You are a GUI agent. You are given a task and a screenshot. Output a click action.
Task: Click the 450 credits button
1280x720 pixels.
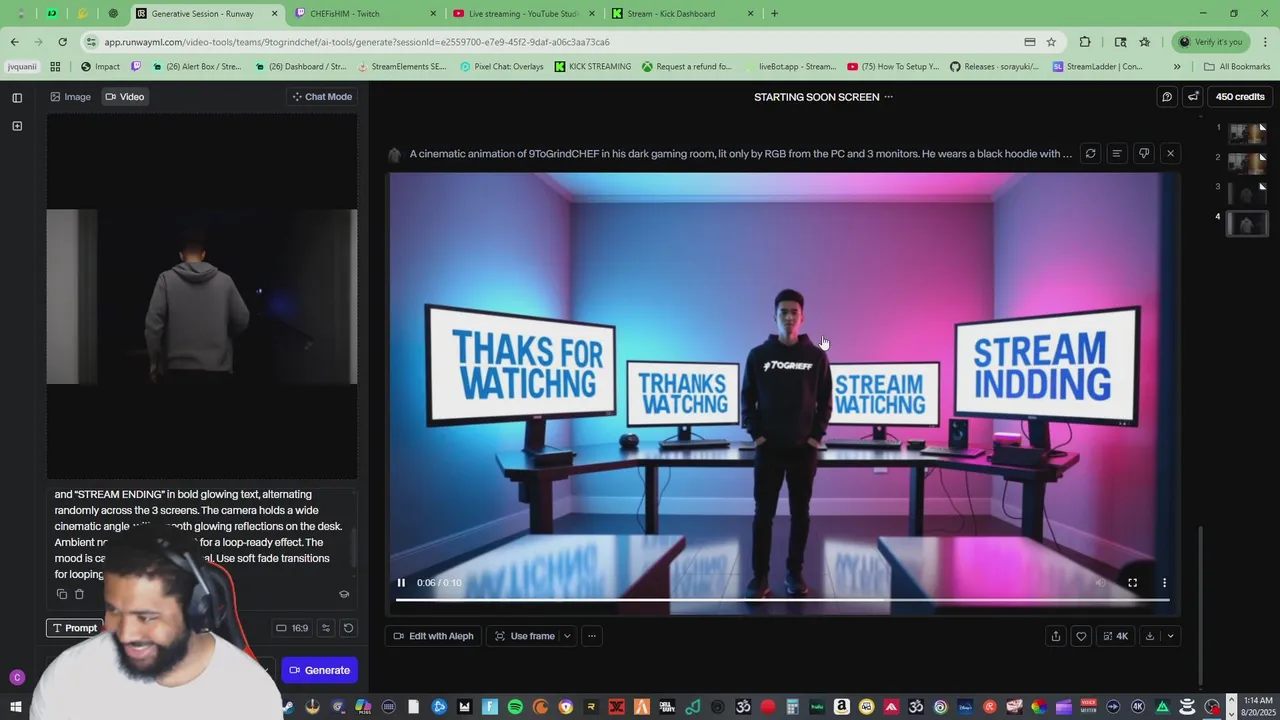tap(1240, 97)
